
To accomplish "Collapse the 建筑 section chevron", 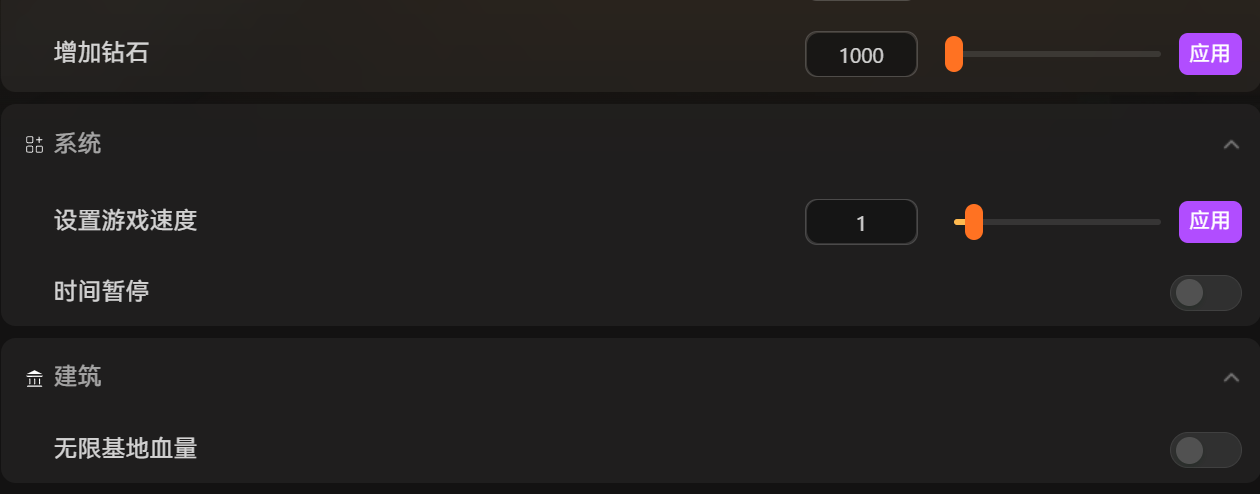I will coord(1231,378).
